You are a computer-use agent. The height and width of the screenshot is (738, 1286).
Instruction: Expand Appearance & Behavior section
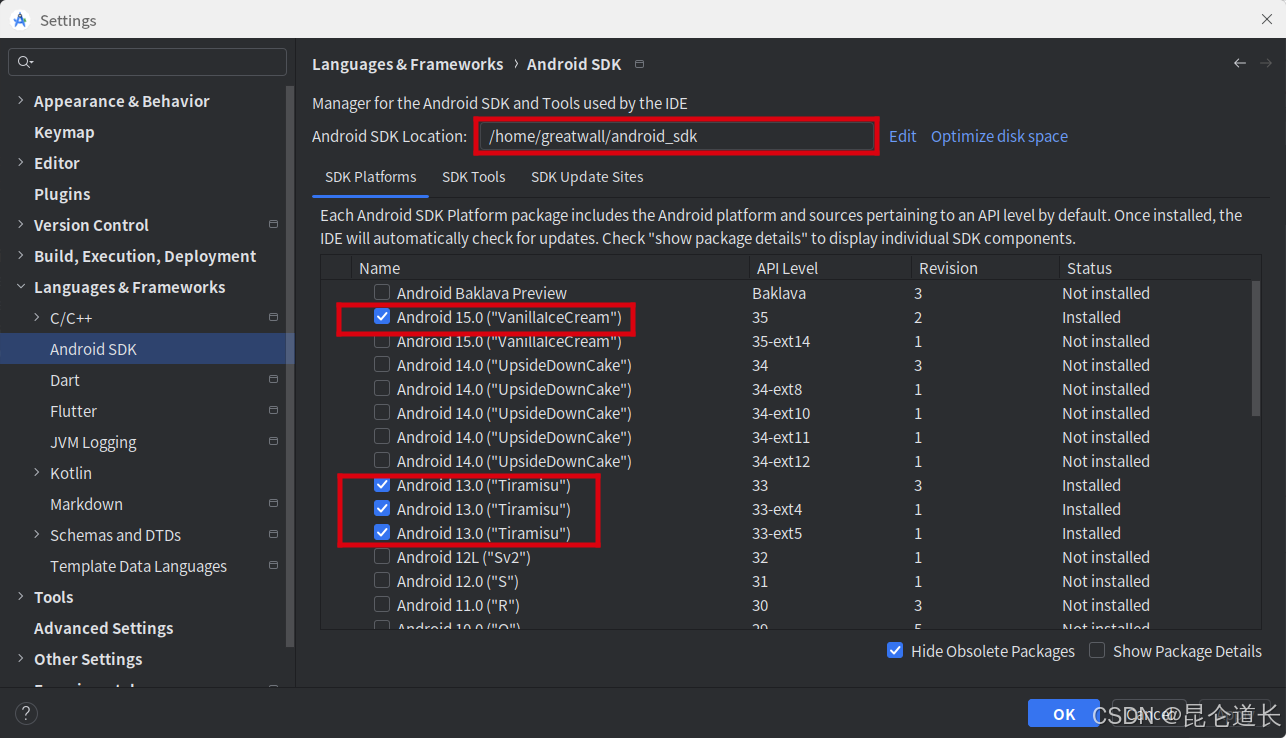click(21, 101)
